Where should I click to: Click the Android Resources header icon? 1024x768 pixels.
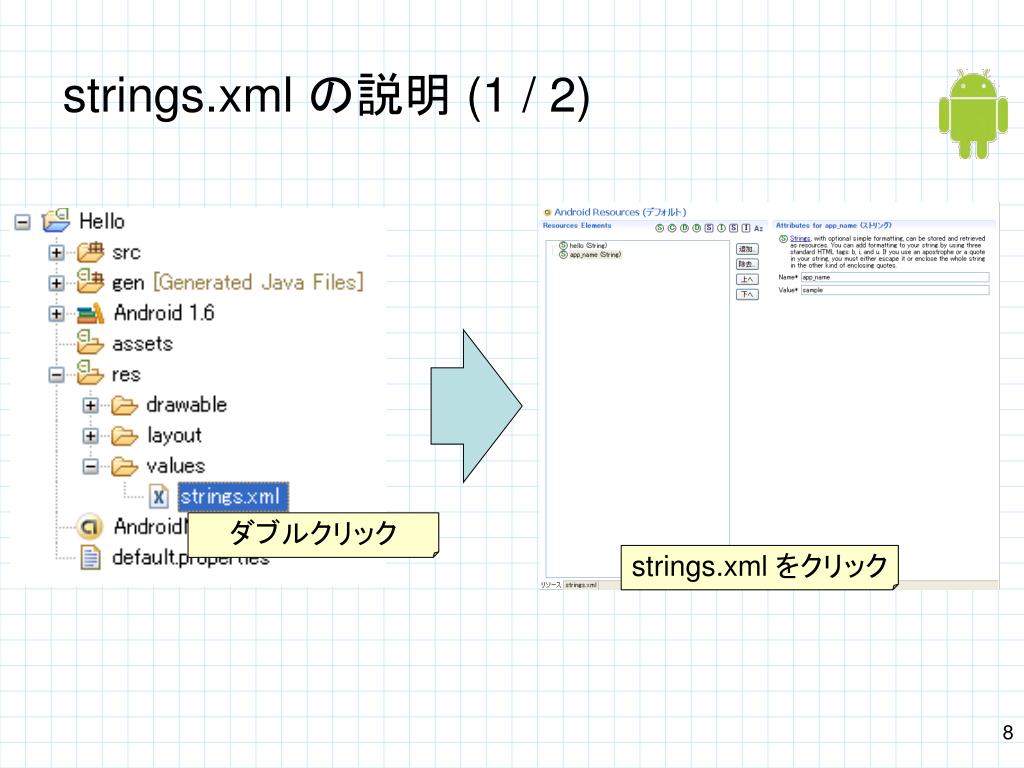tap(547, 212)
